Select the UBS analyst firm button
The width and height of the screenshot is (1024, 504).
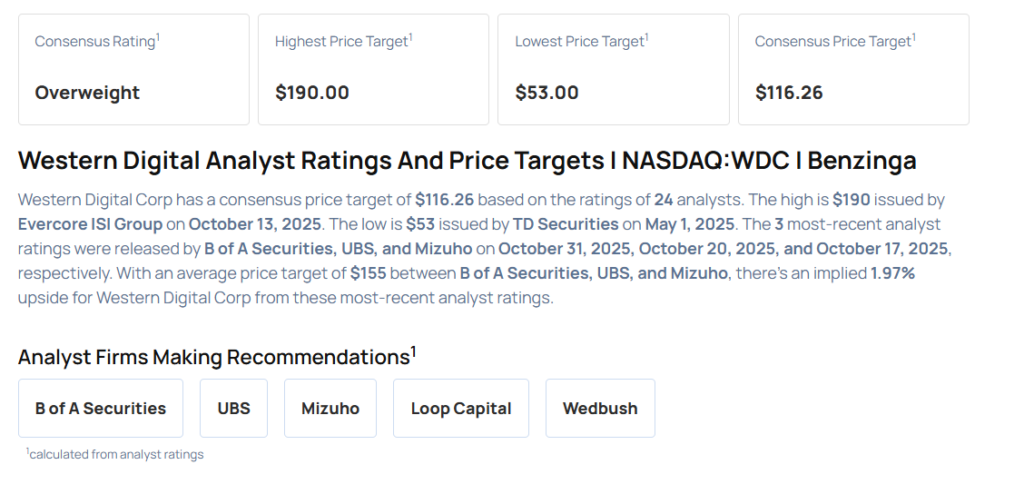pos(234,408)
